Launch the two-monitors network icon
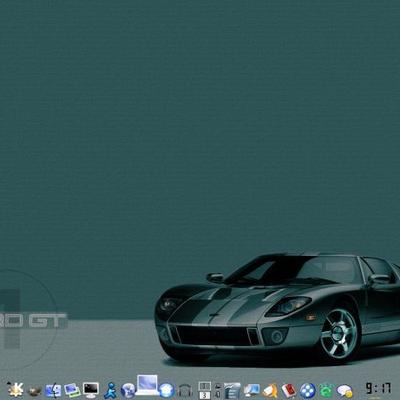400x400 pixels. [251, 390]
